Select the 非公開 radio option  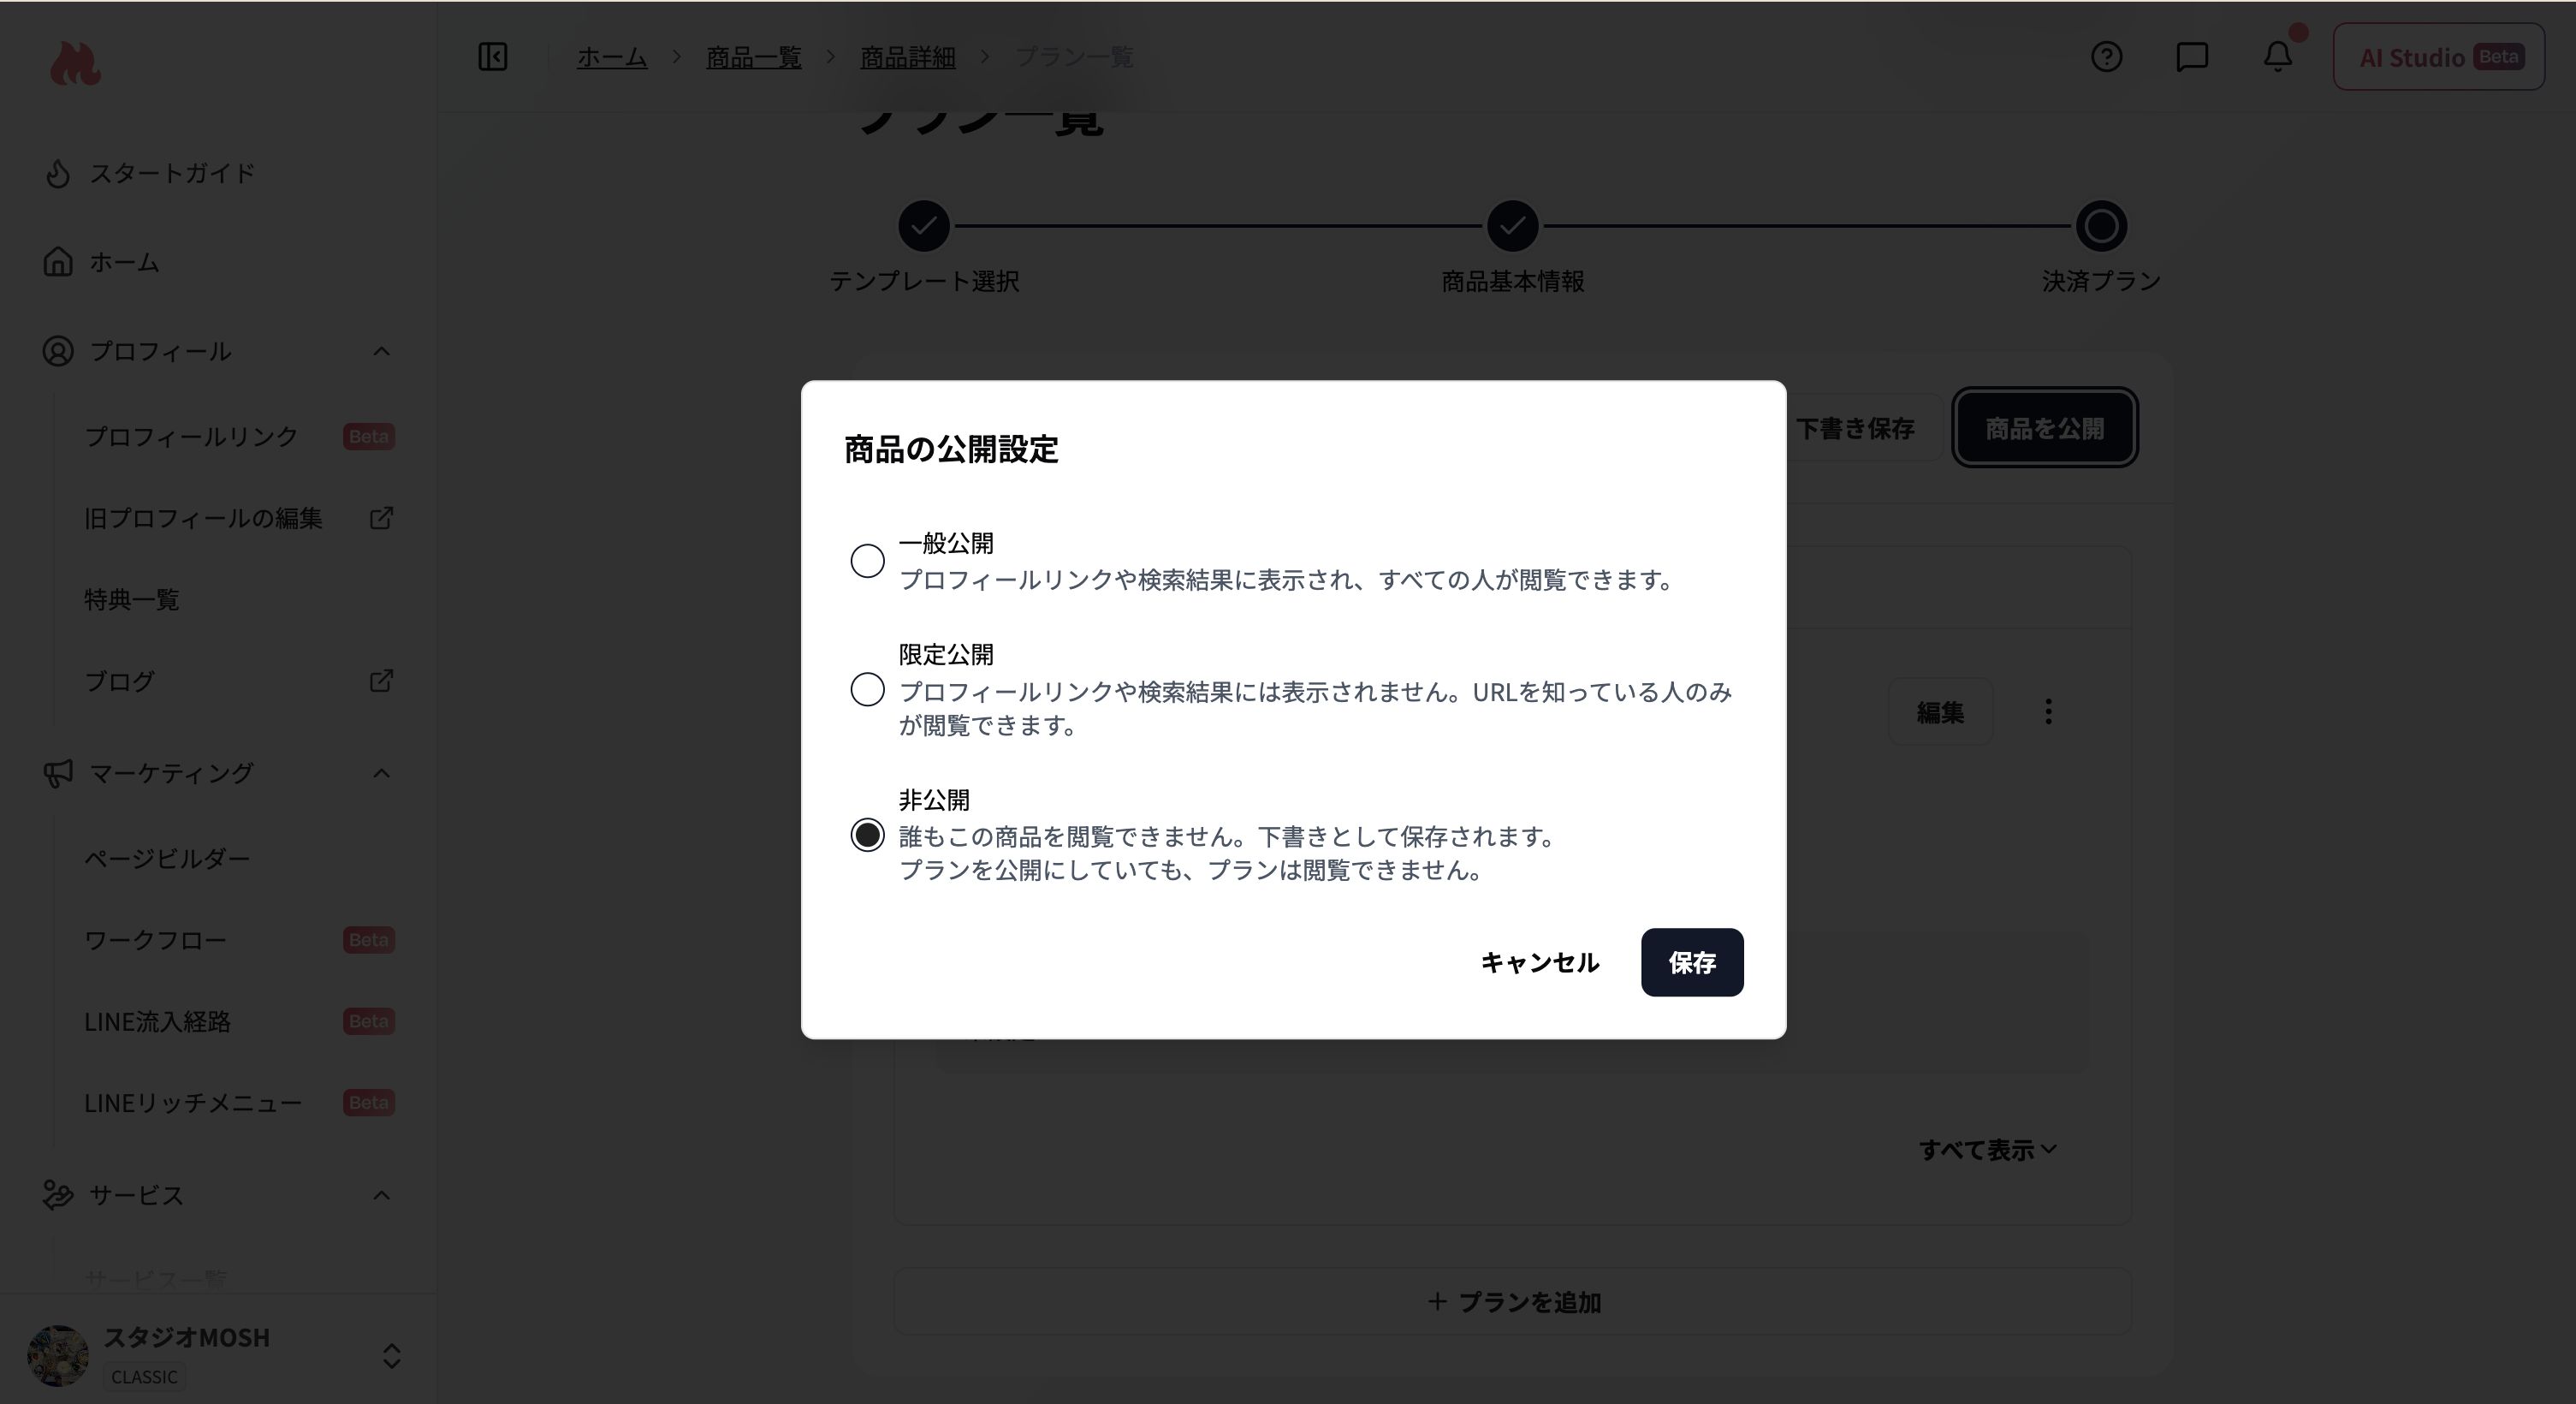click(867, 835)
